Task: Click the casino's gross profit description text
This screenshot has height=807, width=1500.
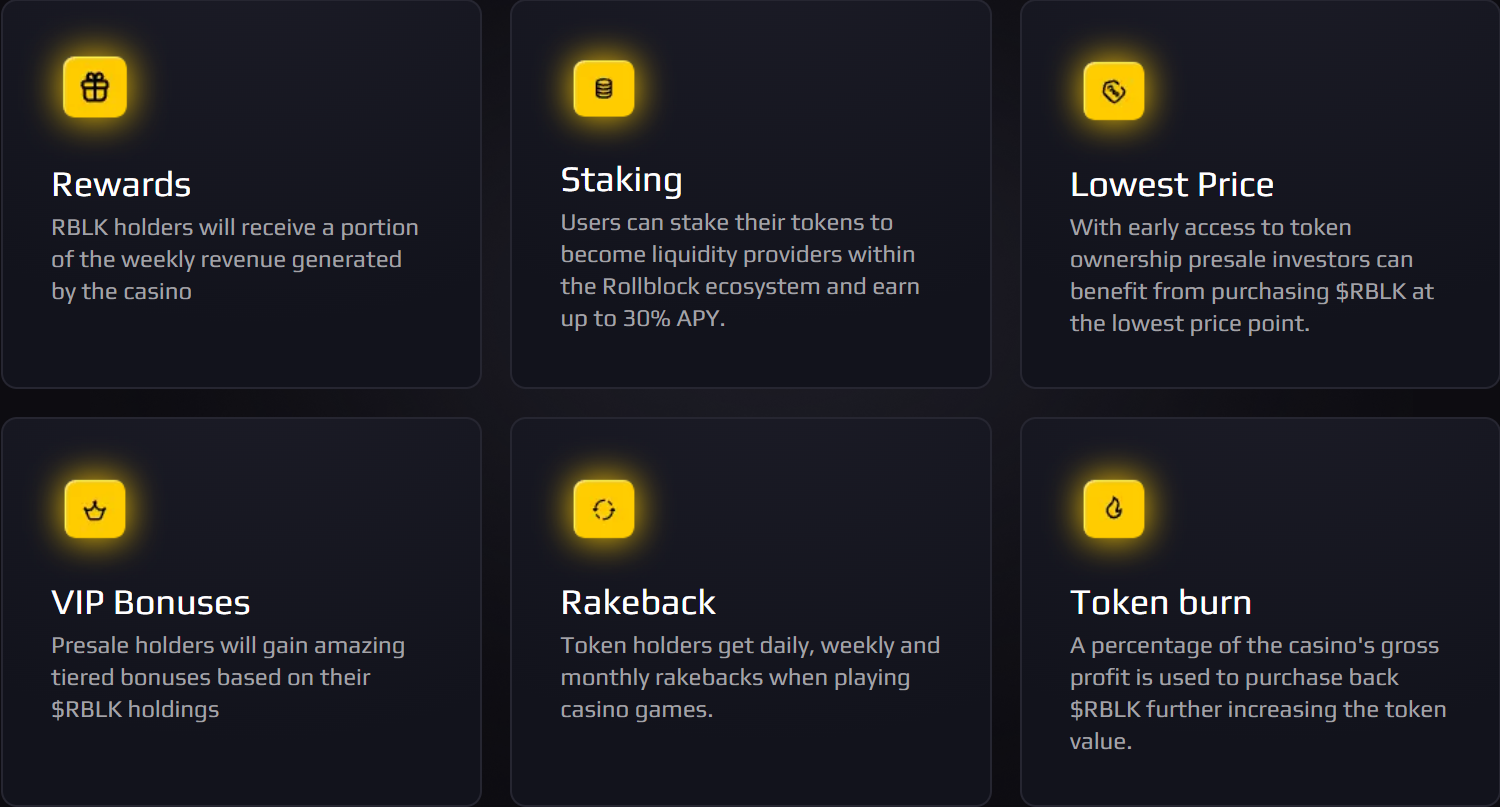Action: pyautogui.click(x=1258, y=693)
